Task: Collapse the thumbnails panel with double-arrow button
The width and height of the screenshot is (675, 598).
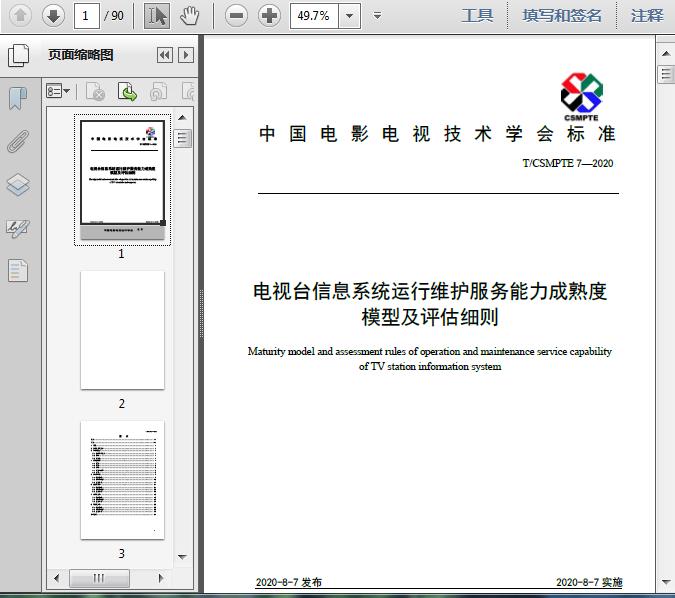Action: point(165,55)
